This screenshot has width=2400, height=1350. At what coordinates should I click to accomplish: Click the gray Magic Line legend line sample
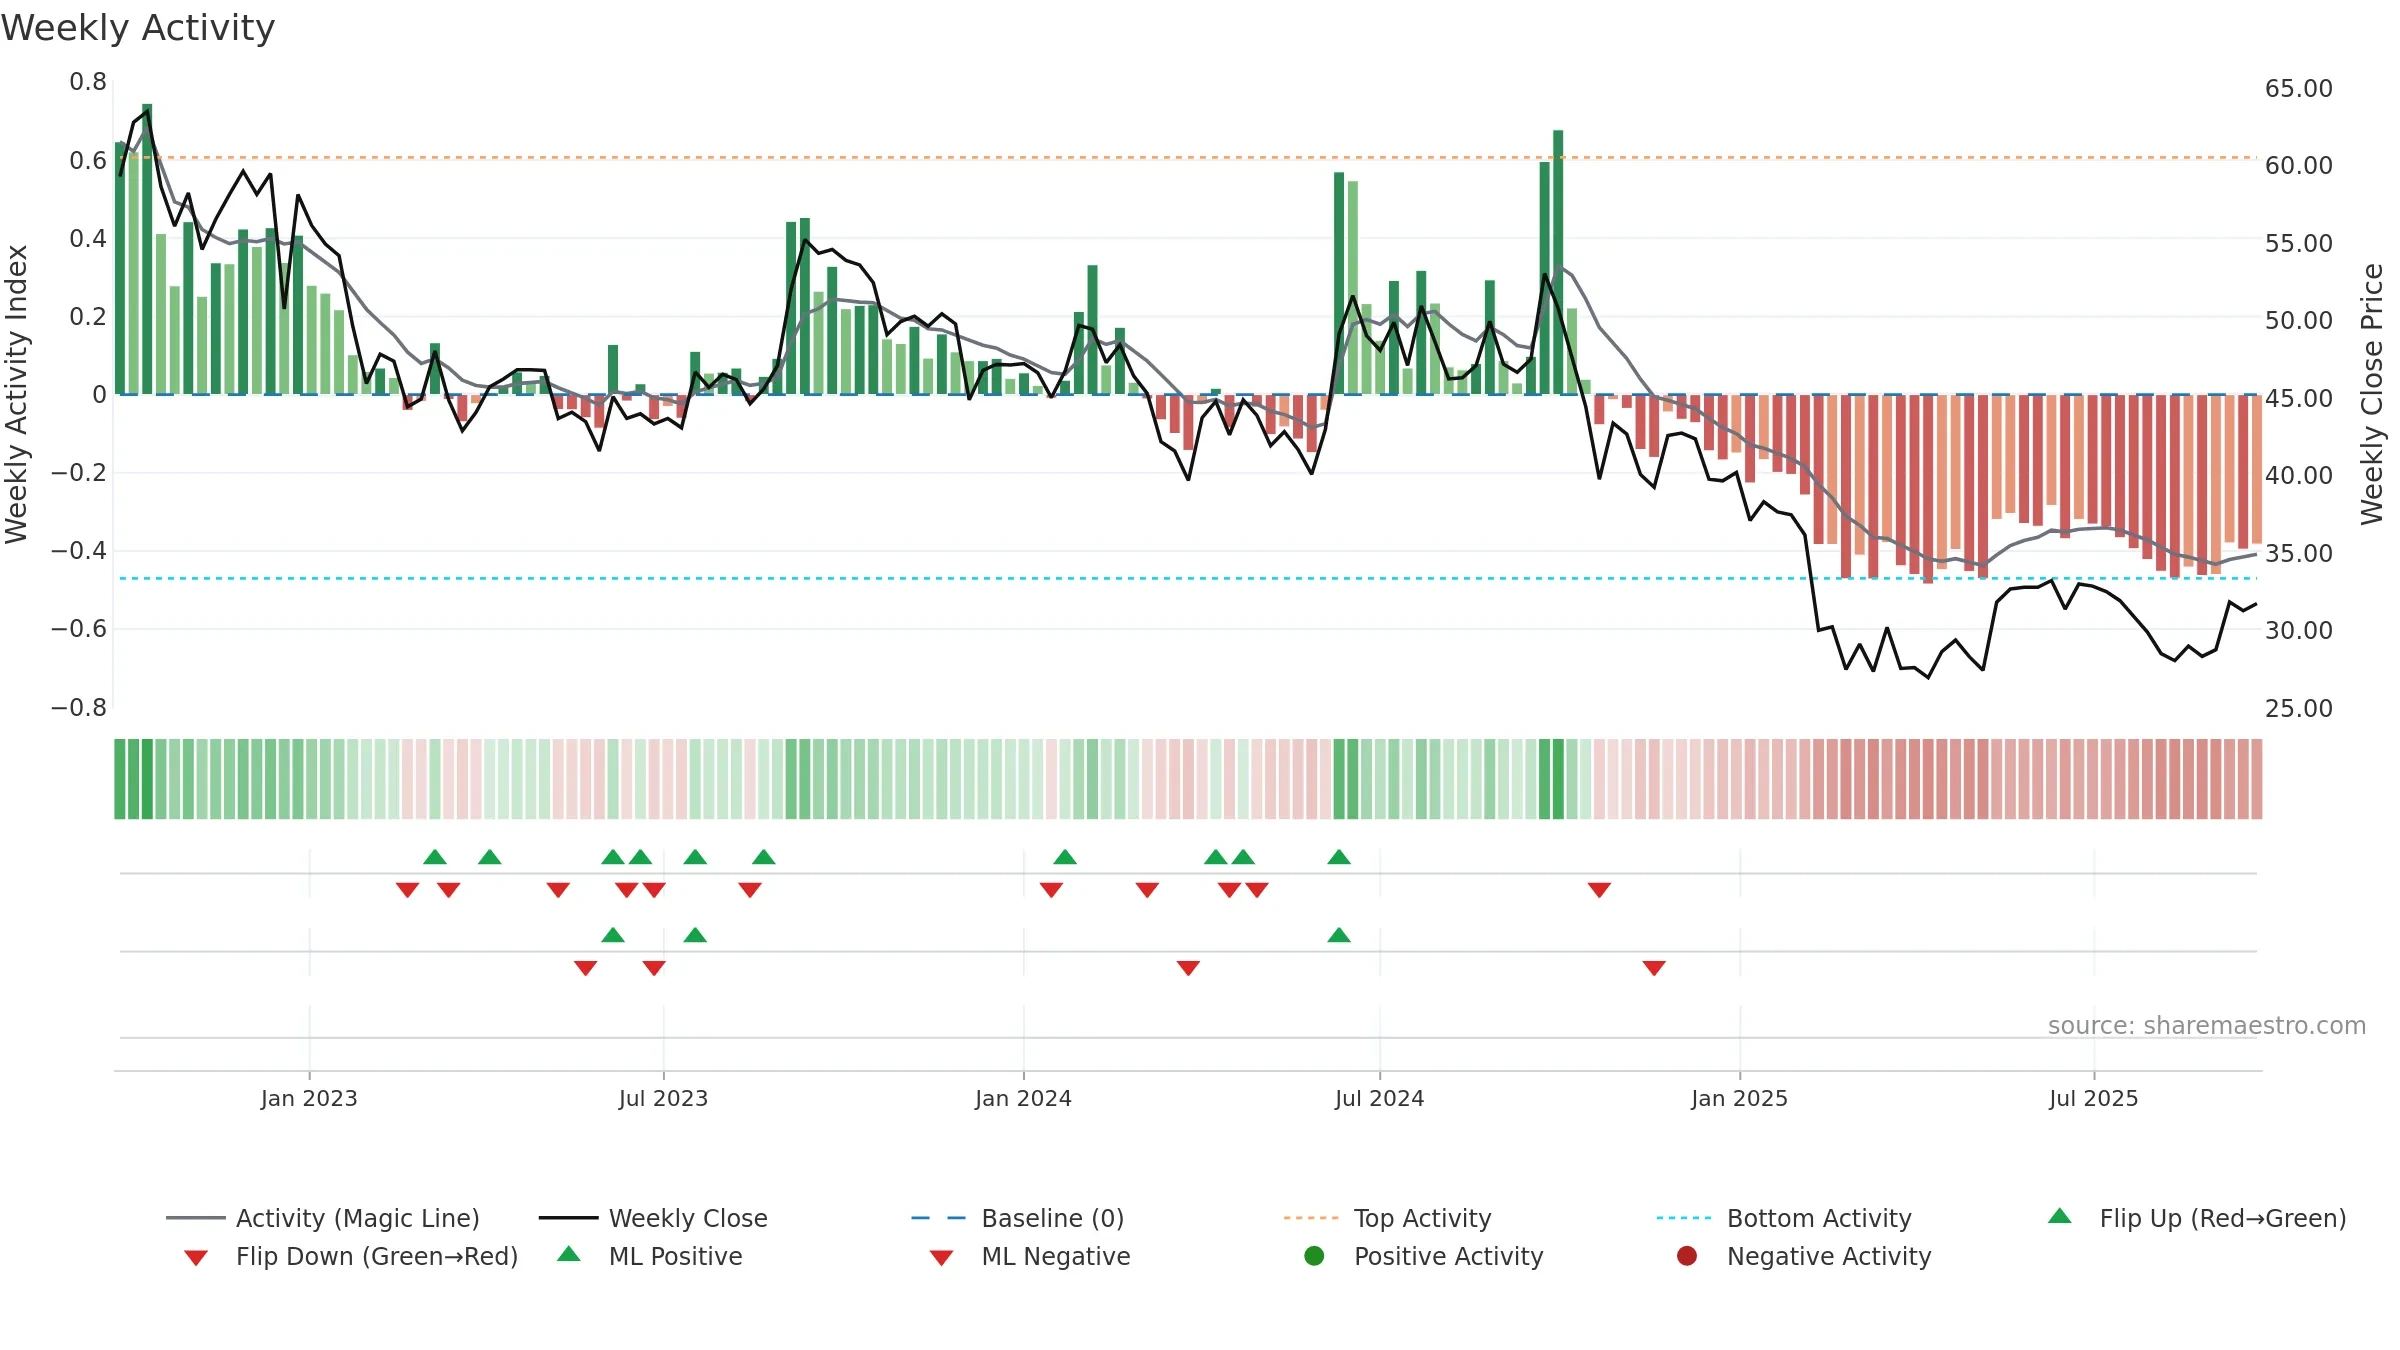(x=196, y=1218)
